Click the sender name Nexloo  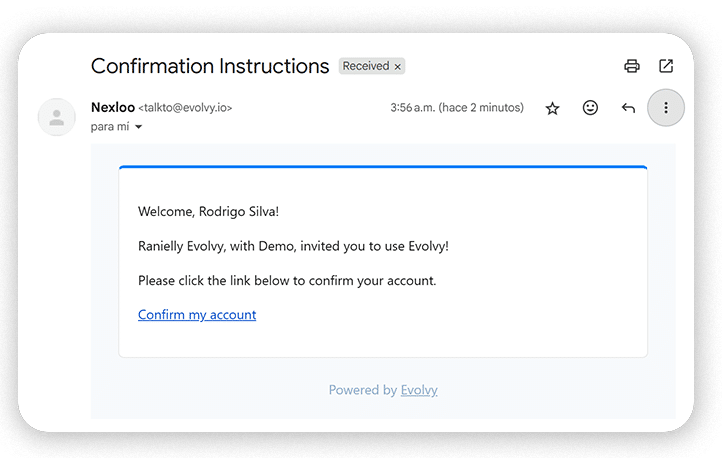[x=112, y=107]
